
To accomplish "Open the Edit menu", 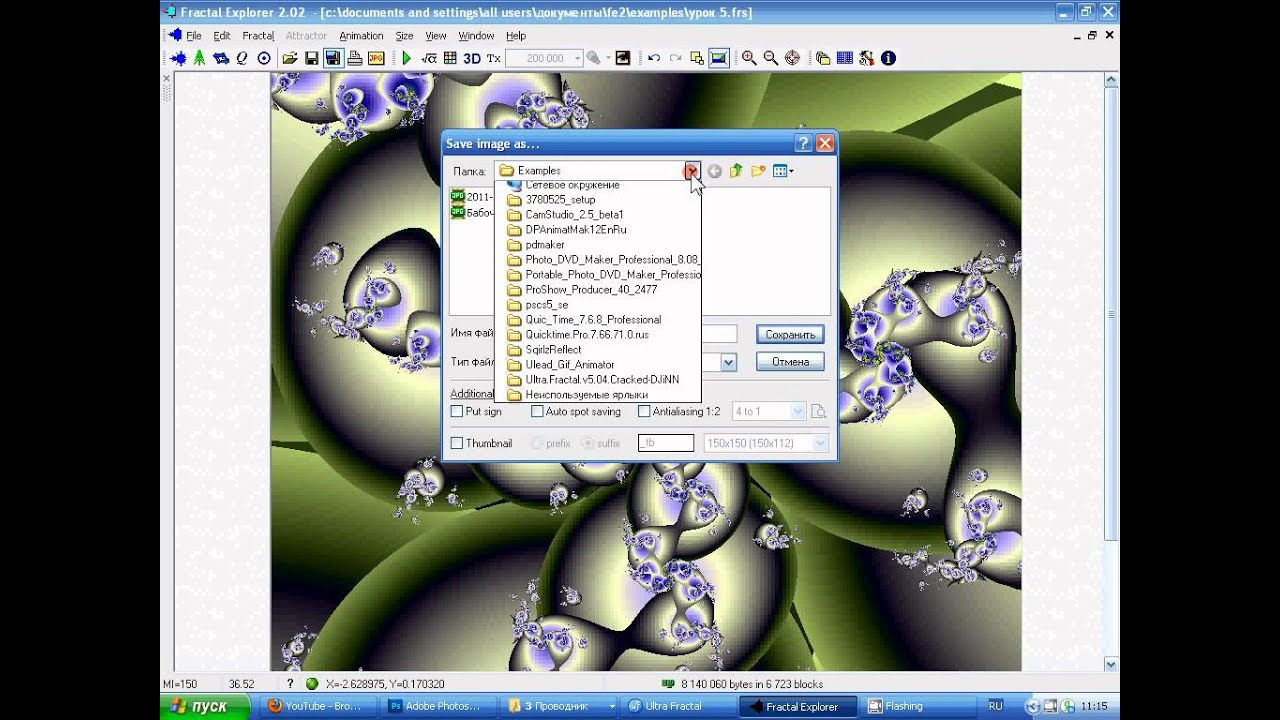I will tap(222, 35).
